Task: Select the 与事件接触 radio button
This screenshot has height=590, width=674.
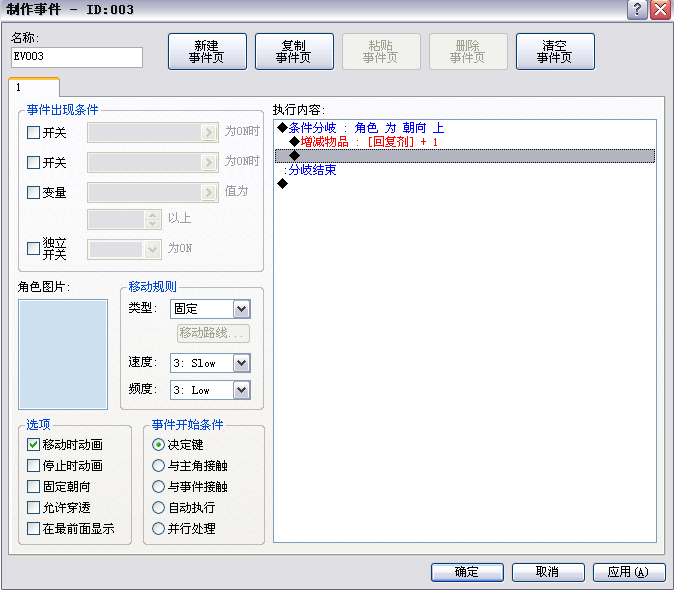Action: click(158, 486)
